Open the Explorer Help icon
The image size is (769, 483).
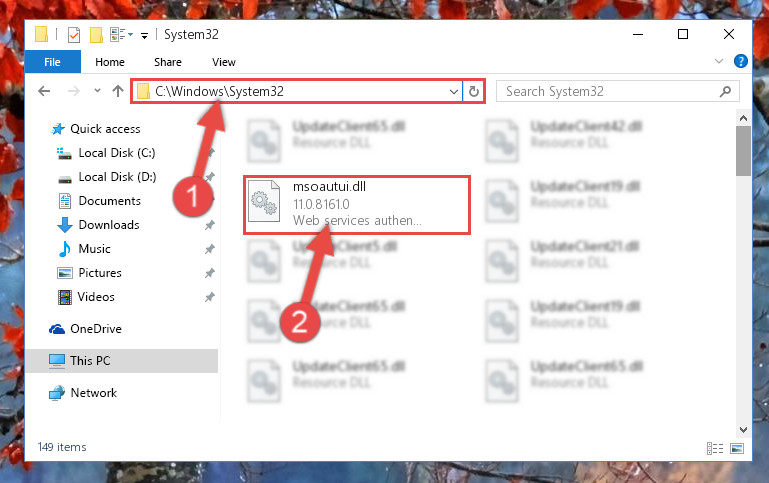[x=741, y=61]
